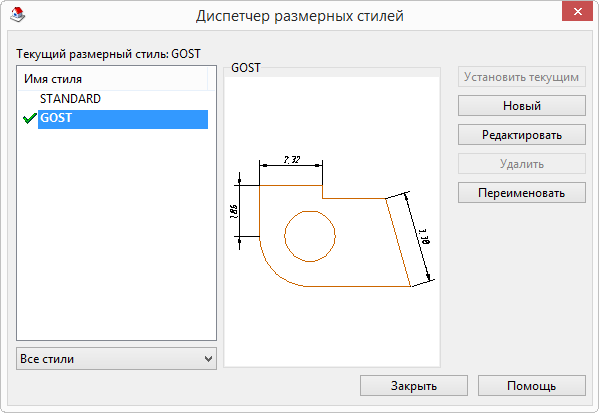Open help with the 'Помощь' button
The image size is (599, 413).
(x=531, y=386)
